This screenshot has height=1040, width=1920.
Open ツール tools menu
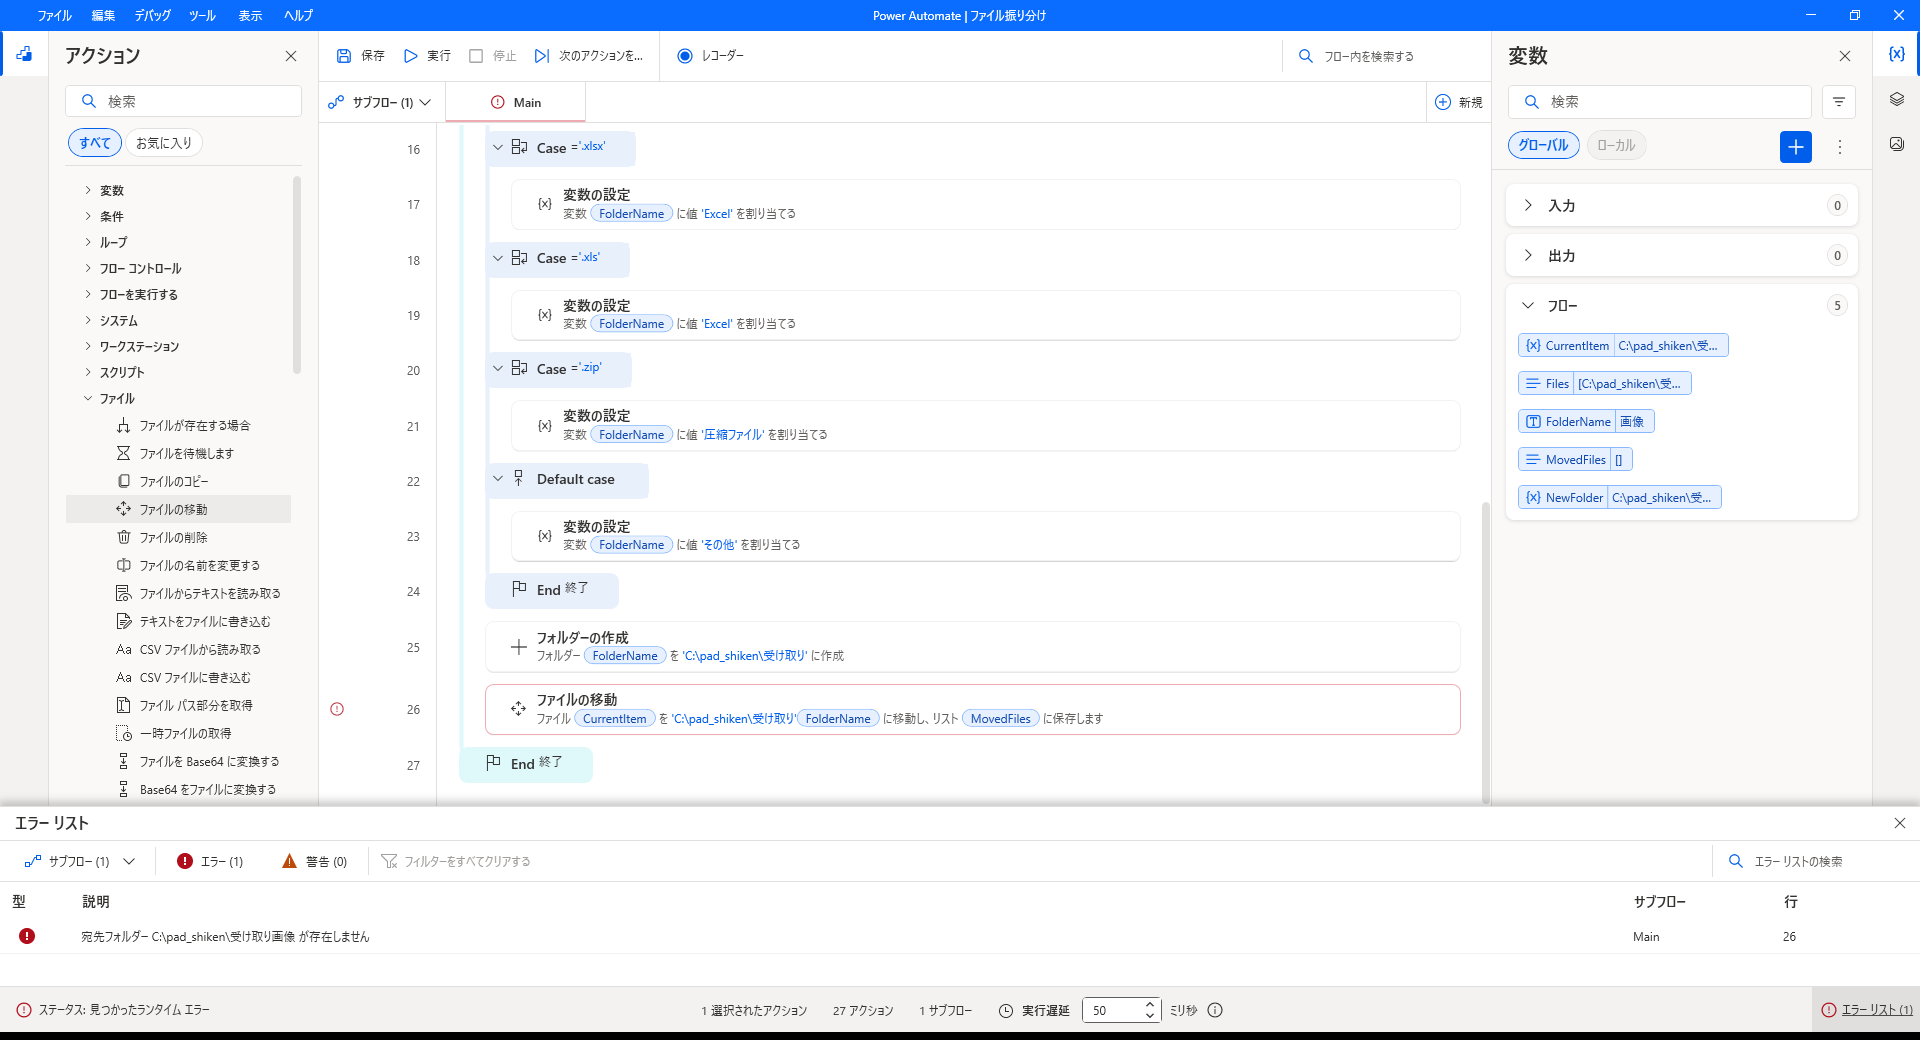point(203,15)
